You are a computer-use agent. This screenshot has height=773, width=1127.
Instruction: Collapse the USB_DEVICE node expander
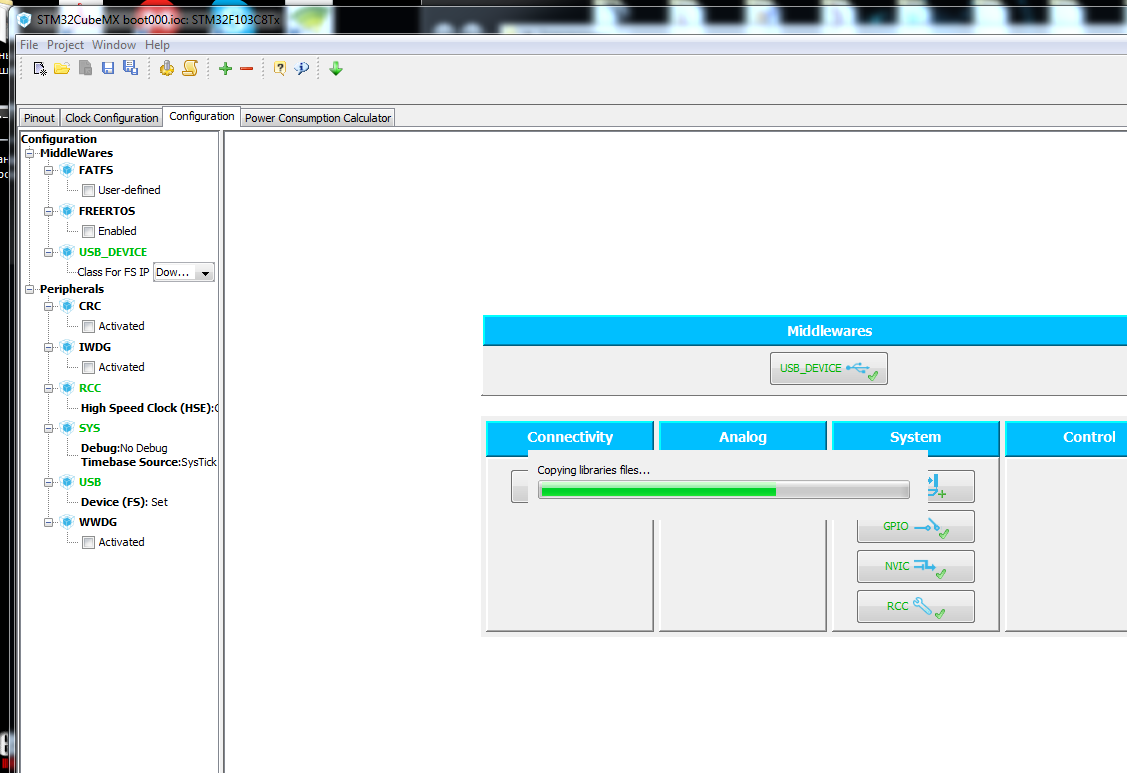tap(49, 252)
